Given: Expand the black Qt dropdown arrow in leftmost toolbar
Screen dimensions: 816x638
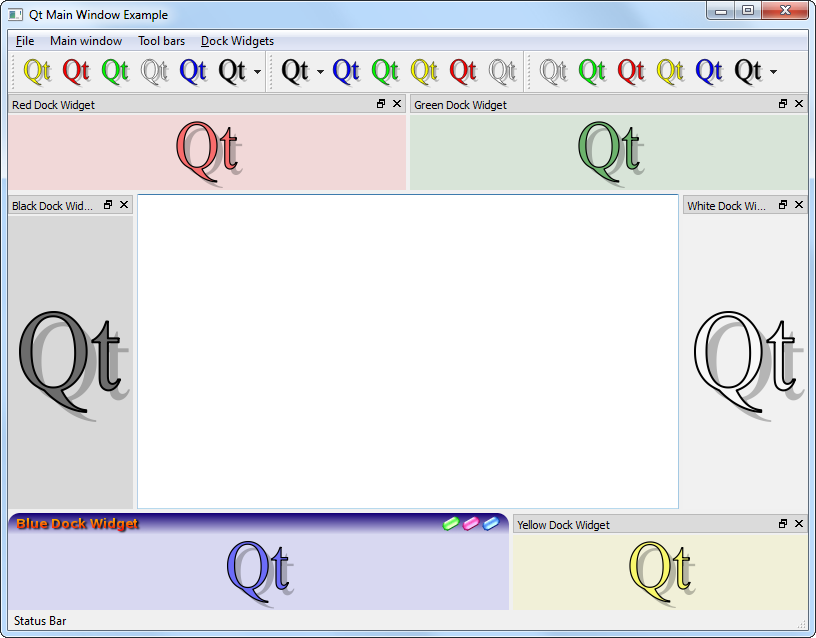Looking at the screenshot, I should (x=257, y=72).
